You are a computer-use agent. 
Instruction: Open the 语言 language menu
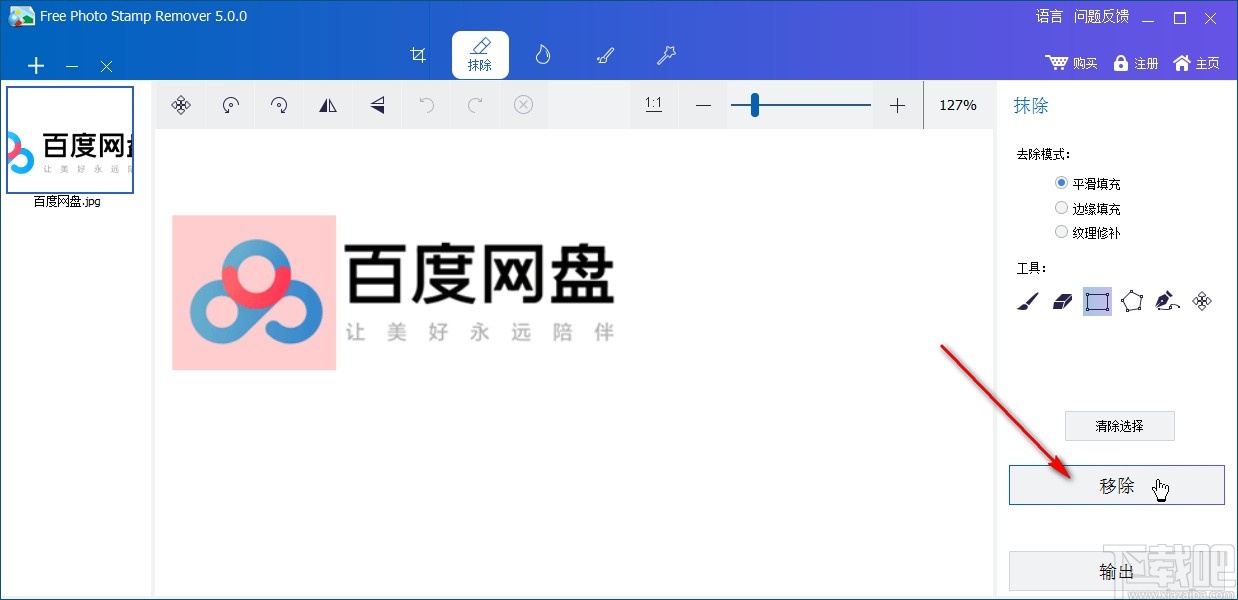(1048, 16)
